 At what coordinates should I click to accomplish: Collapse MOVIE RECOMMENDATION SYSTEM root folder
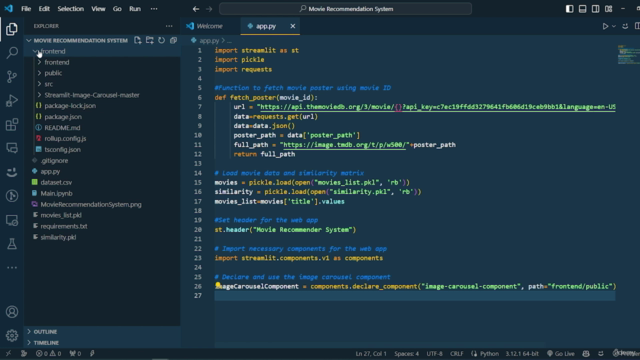pyautogui.click(x=80, y=40)
